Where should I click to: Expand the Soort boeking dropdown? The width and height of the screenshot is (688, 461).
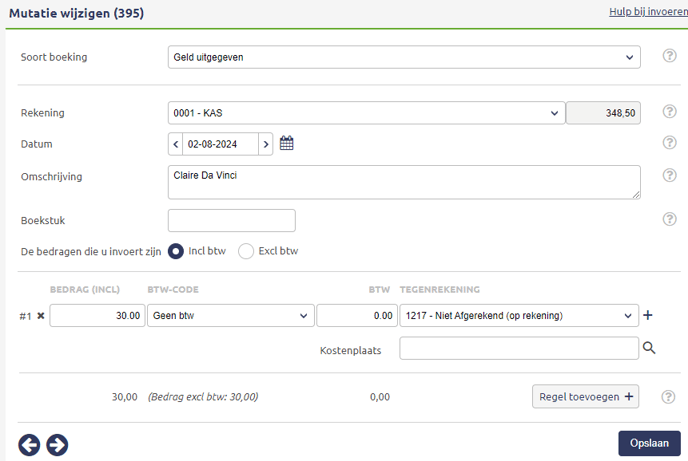(403, 57)
